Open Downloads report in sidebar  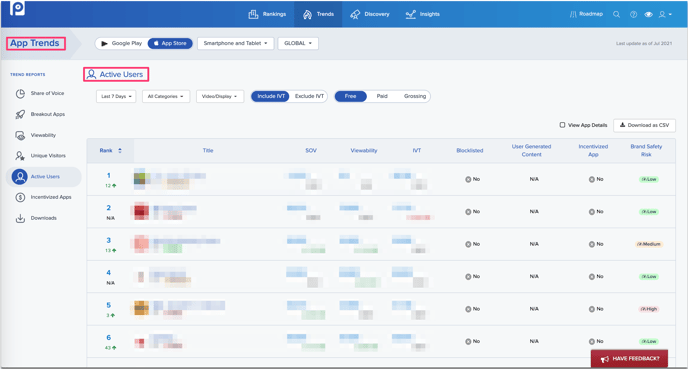43,218
